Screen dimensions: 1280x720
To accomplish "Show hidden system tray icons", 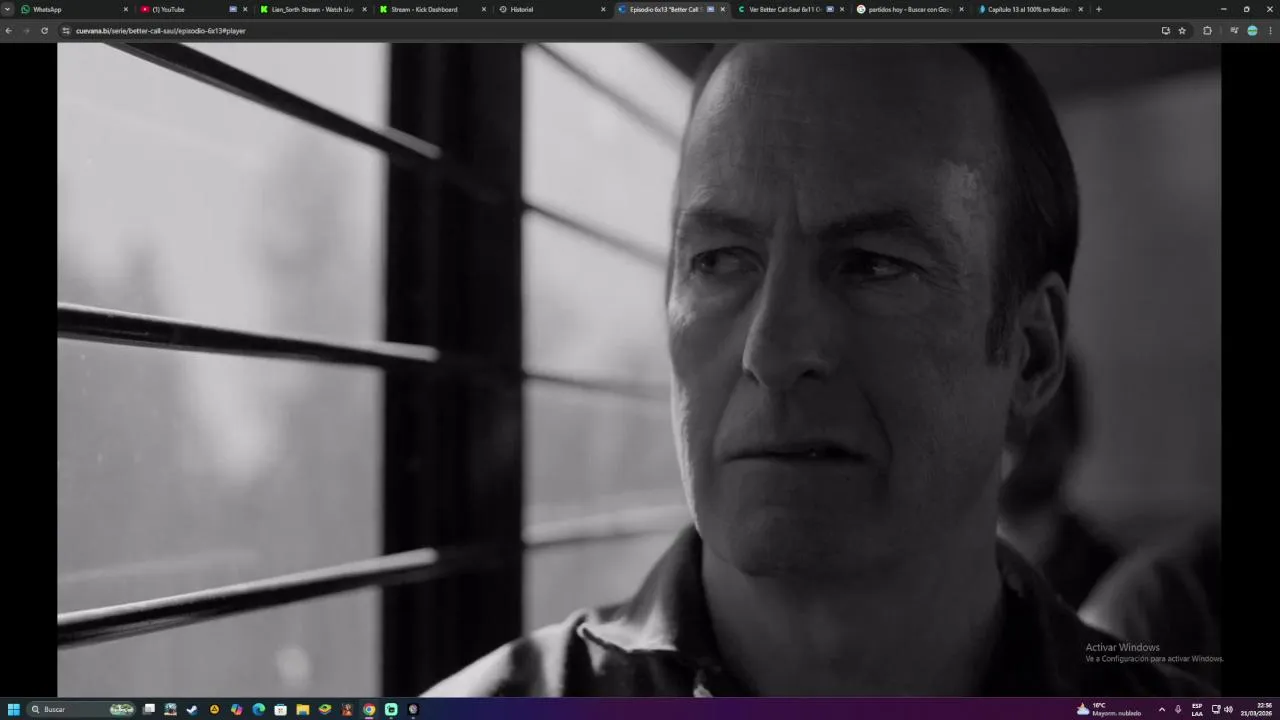I will click(x=1161, y=709).
